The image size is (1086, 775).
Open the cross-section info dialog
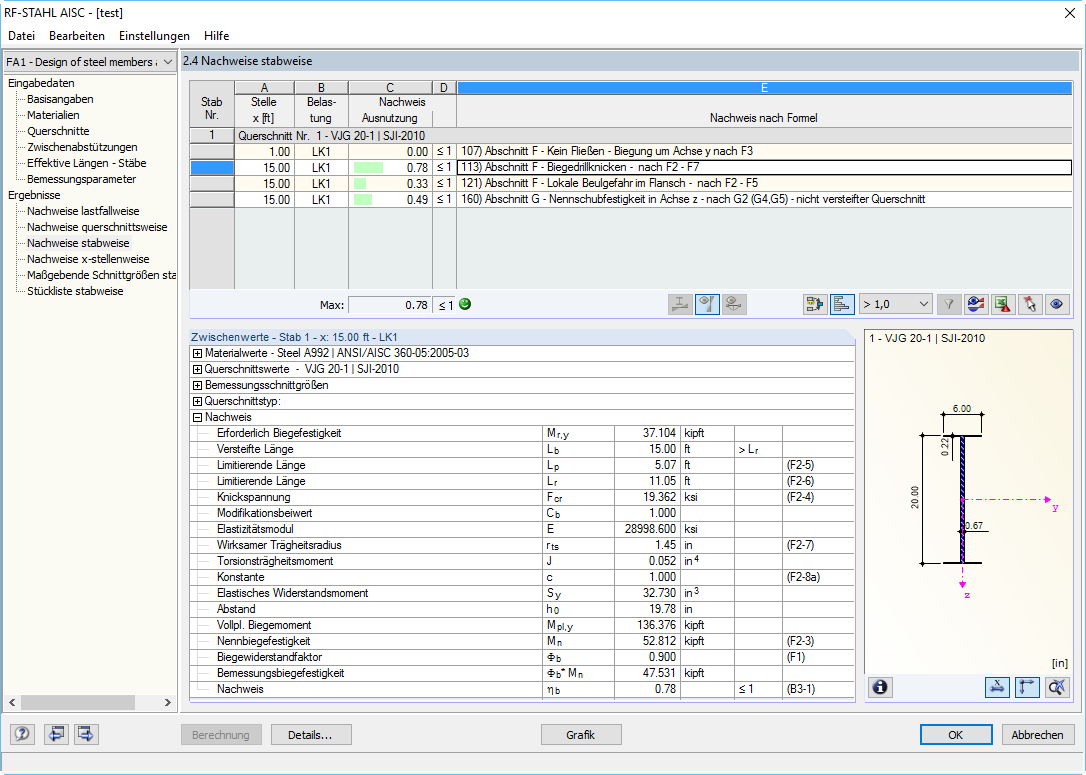[879, 687]
